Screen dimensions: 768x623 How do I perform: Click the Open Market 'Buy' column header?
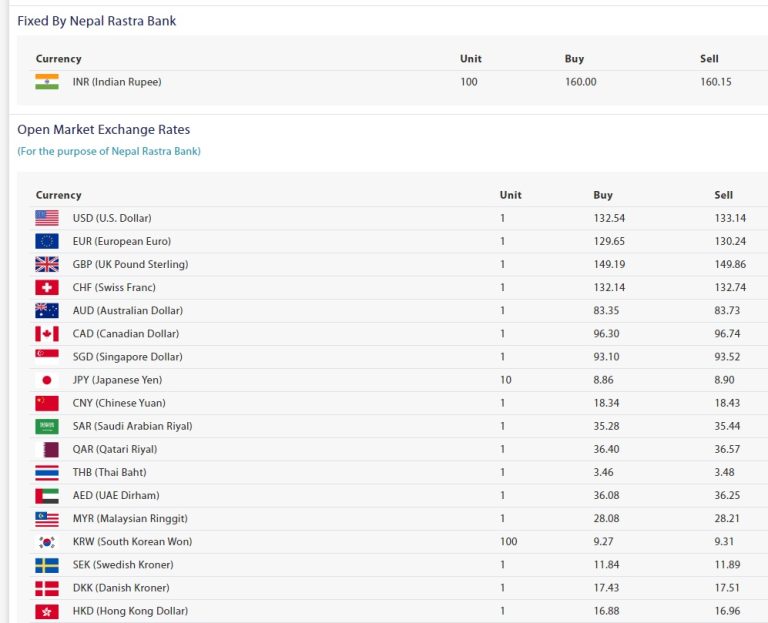[602, 195]
